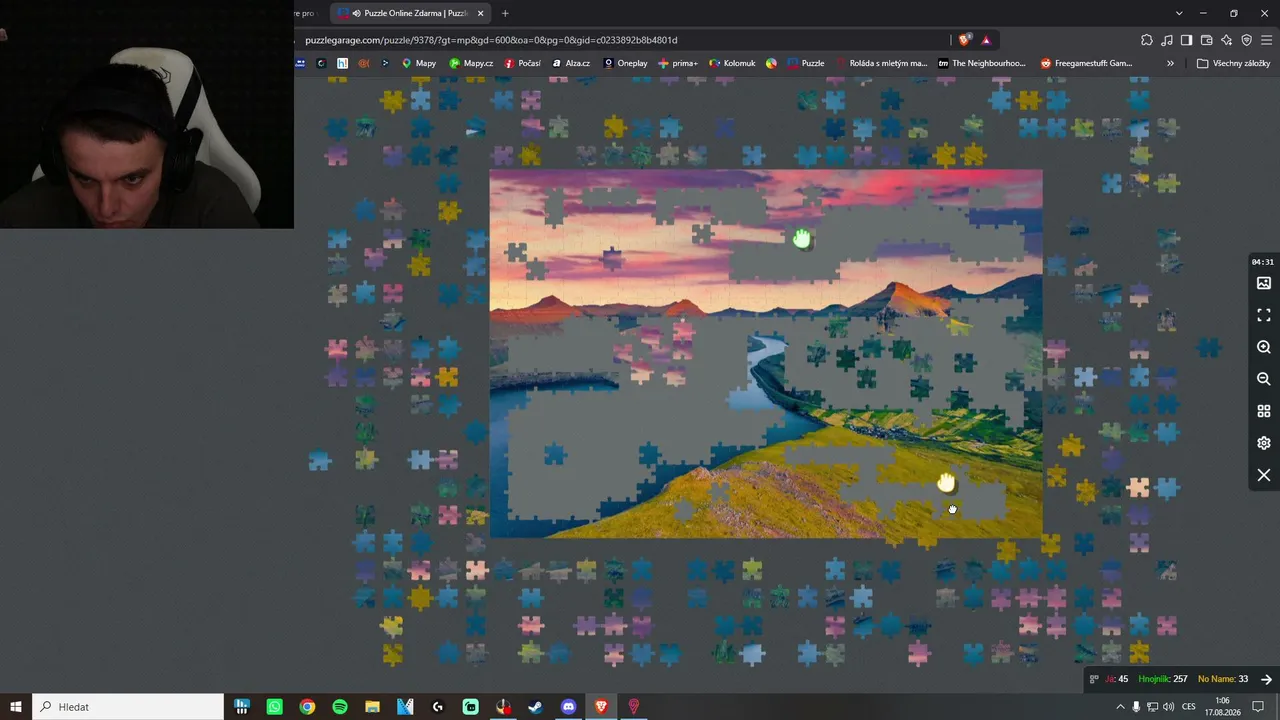Arrange loose pieces with grid icon
1280x720 pixels.
1264,411
